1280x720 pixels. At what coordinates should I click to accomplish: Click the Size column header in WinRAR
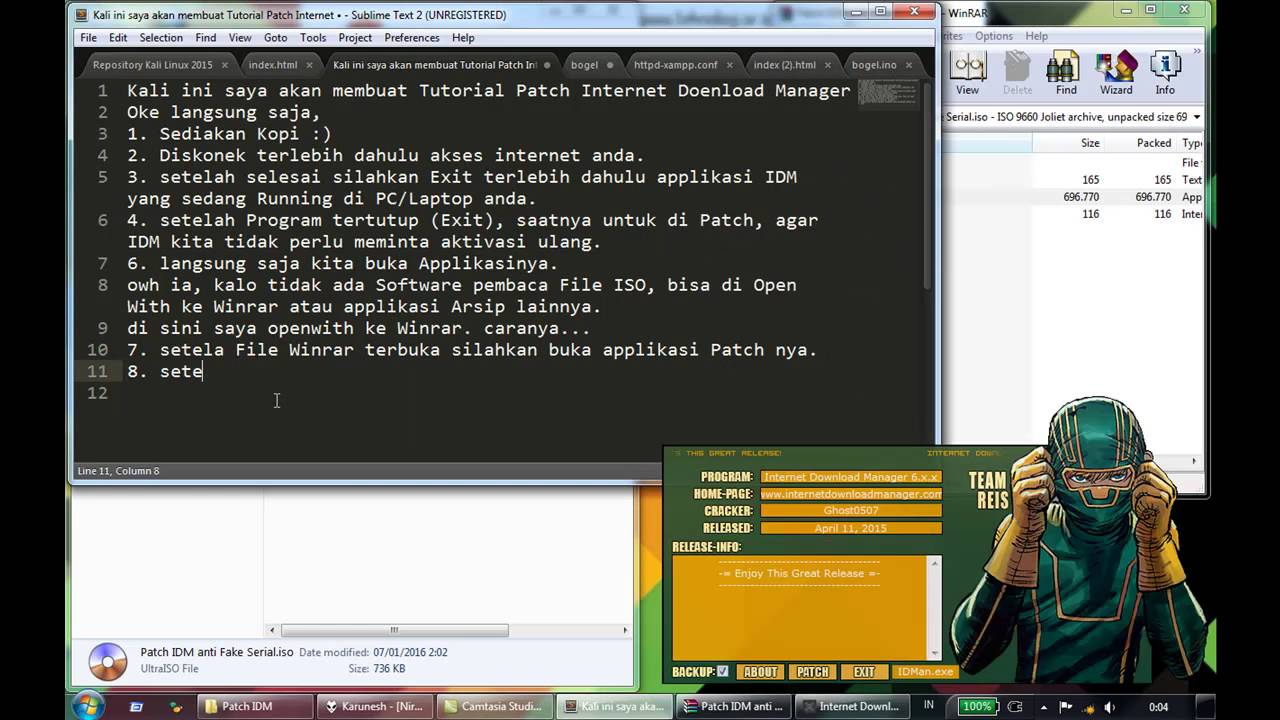pos(1067,143)
